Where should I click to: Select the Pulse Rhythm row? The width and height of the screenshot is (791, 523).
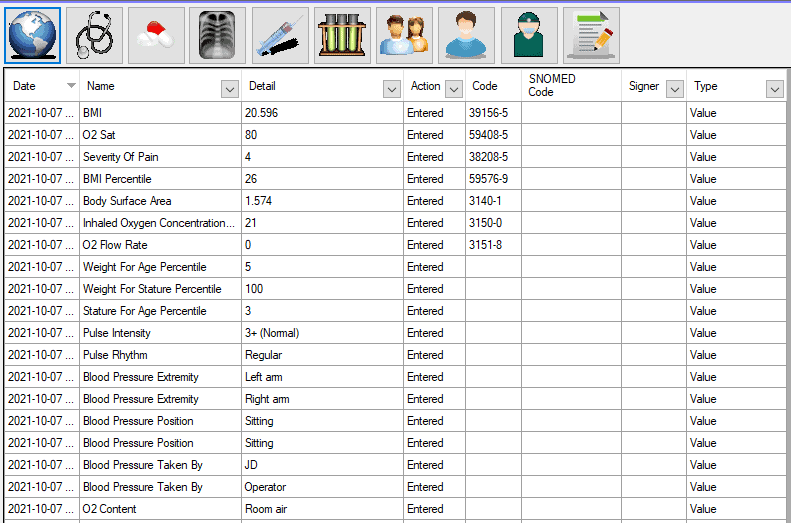(x=396, y=355)
